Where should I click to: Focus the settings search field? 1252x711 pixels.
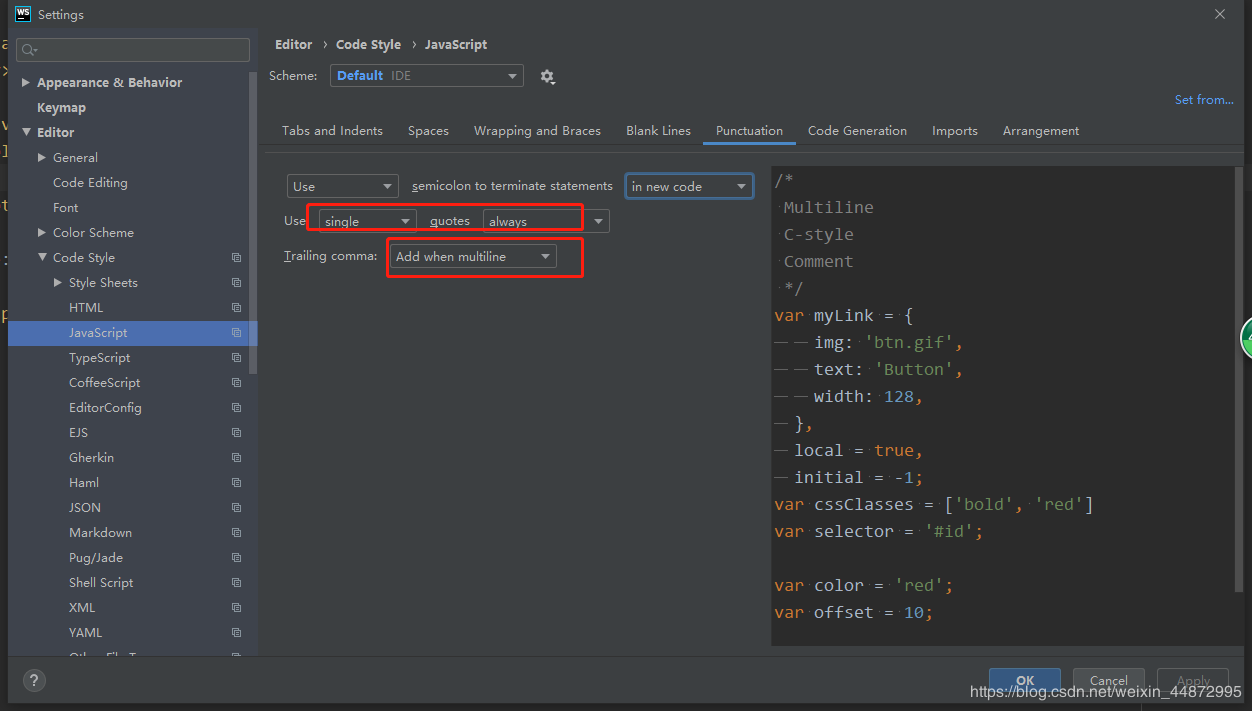point(133,50)
